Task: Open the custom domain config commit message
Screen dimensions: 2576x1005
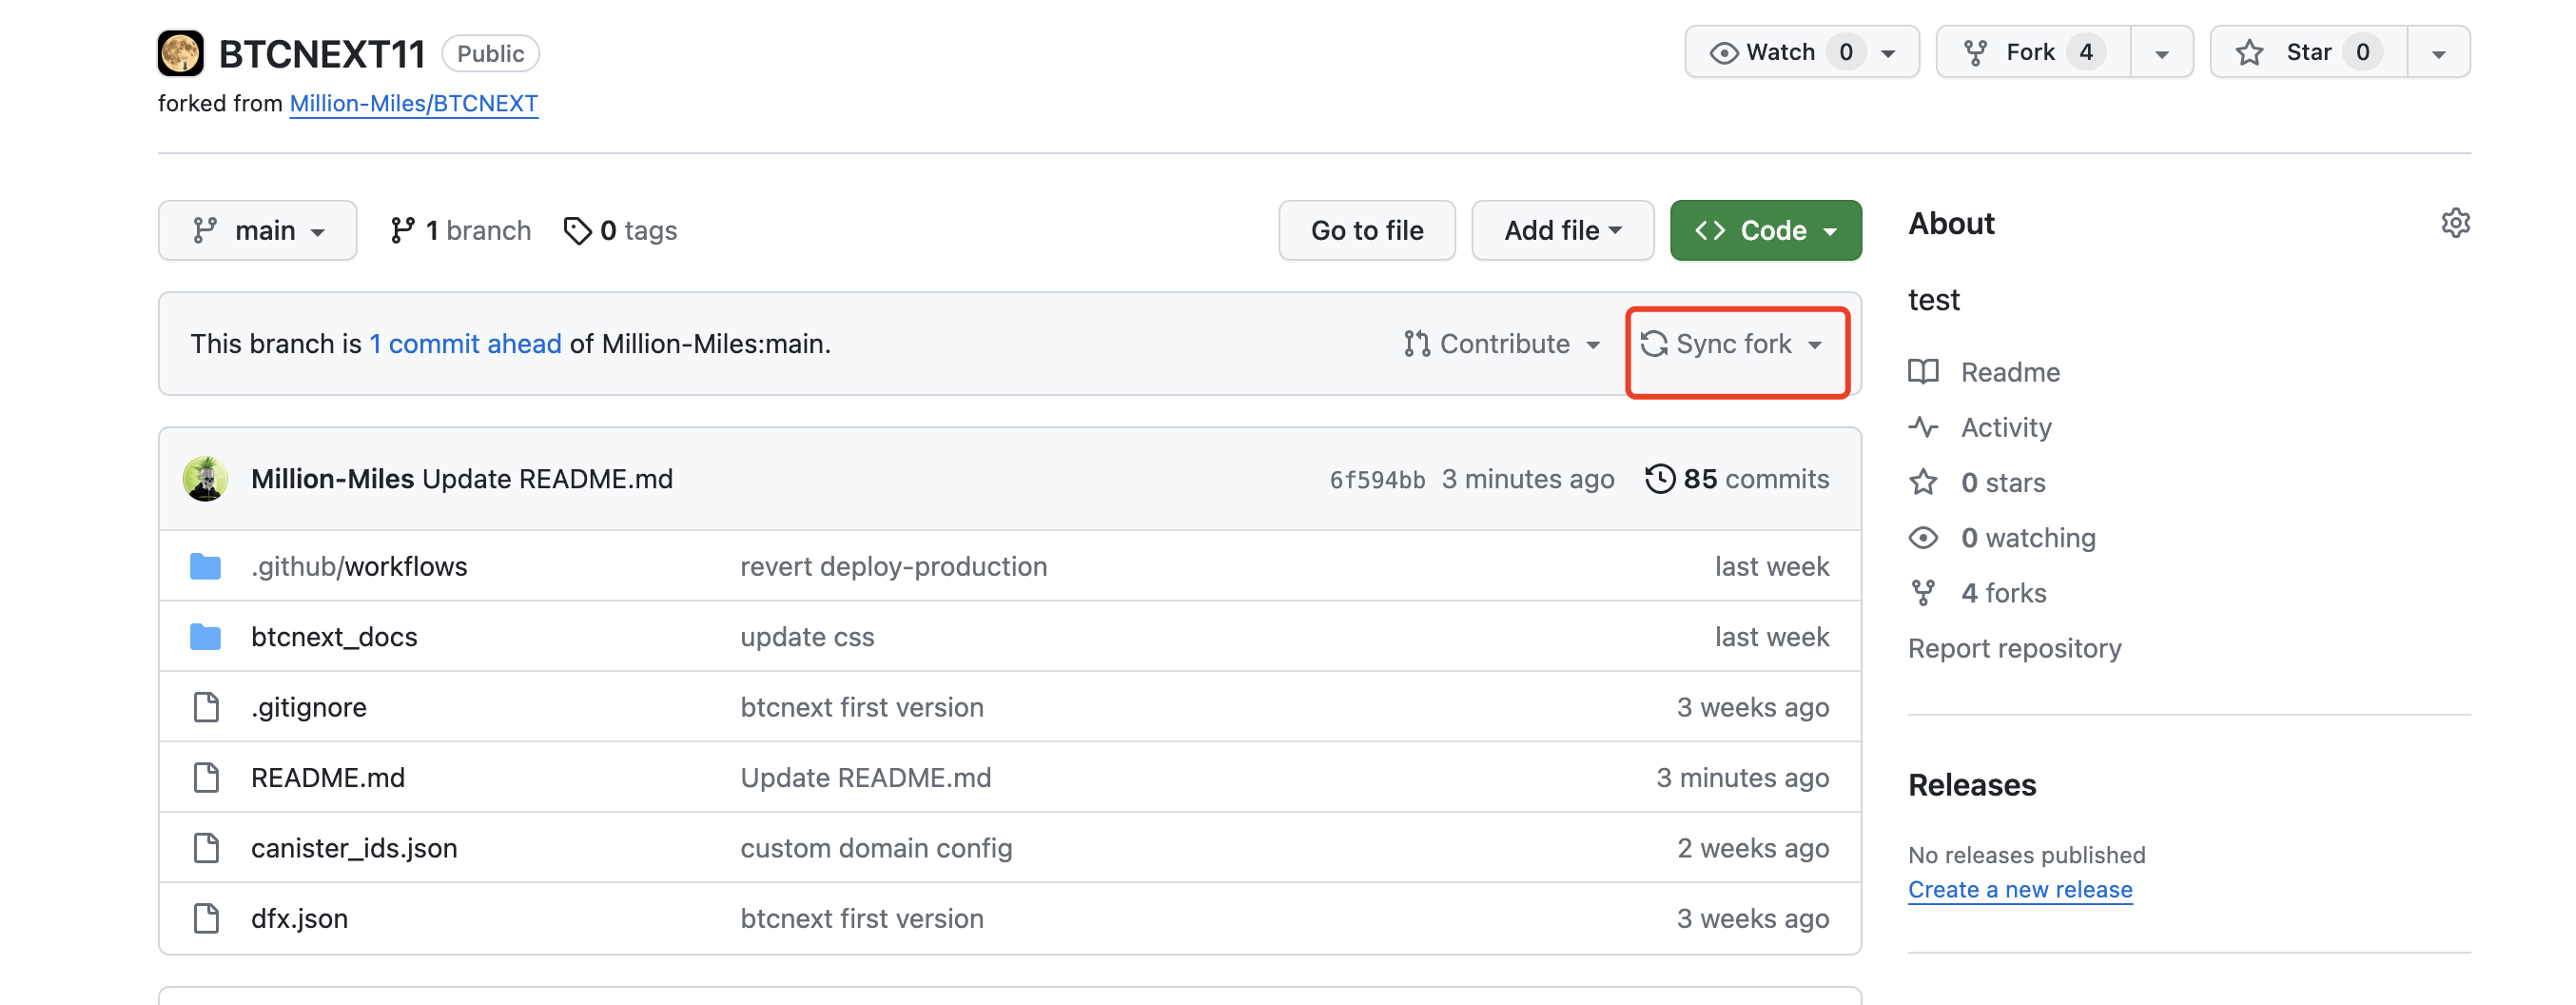Action: 876,848
